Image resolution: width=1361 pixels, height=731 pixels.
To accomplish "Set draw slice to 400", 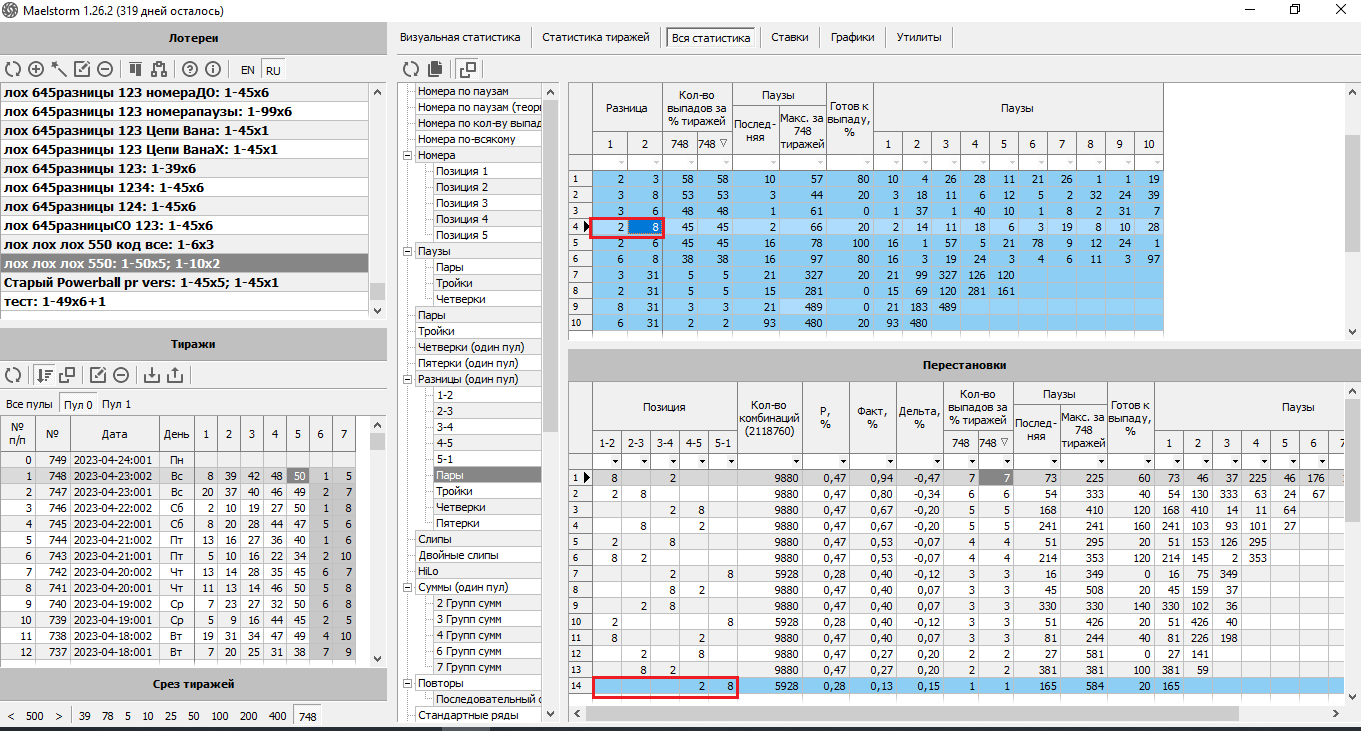I will click(x=277, y=716).
